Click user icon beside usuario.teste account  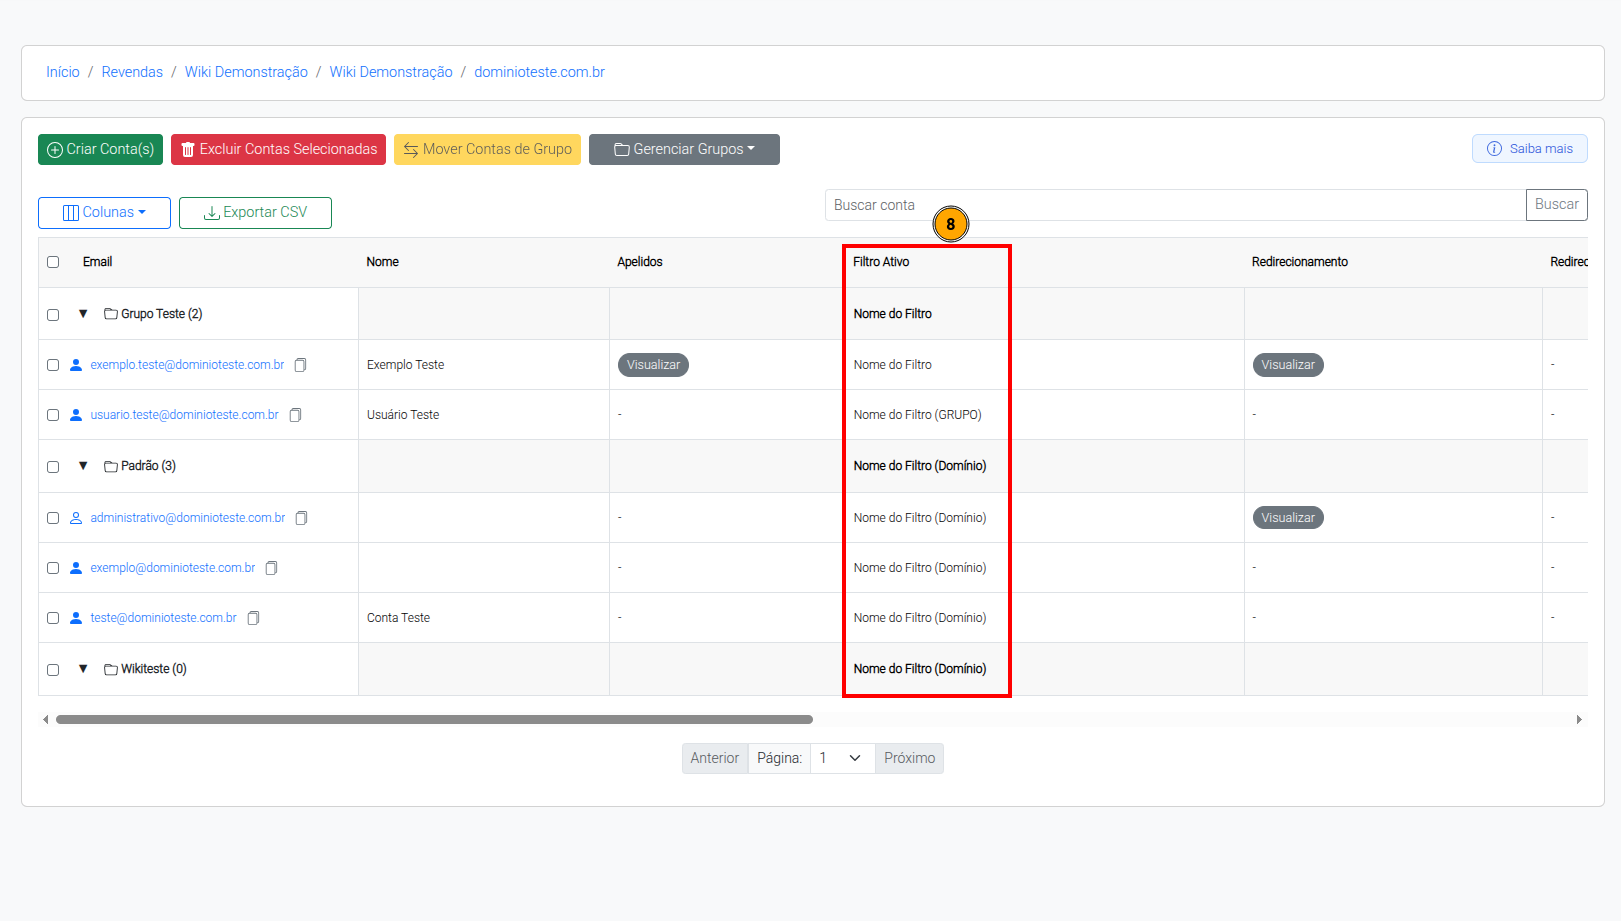pyautogui.click(x=76, y=415)
